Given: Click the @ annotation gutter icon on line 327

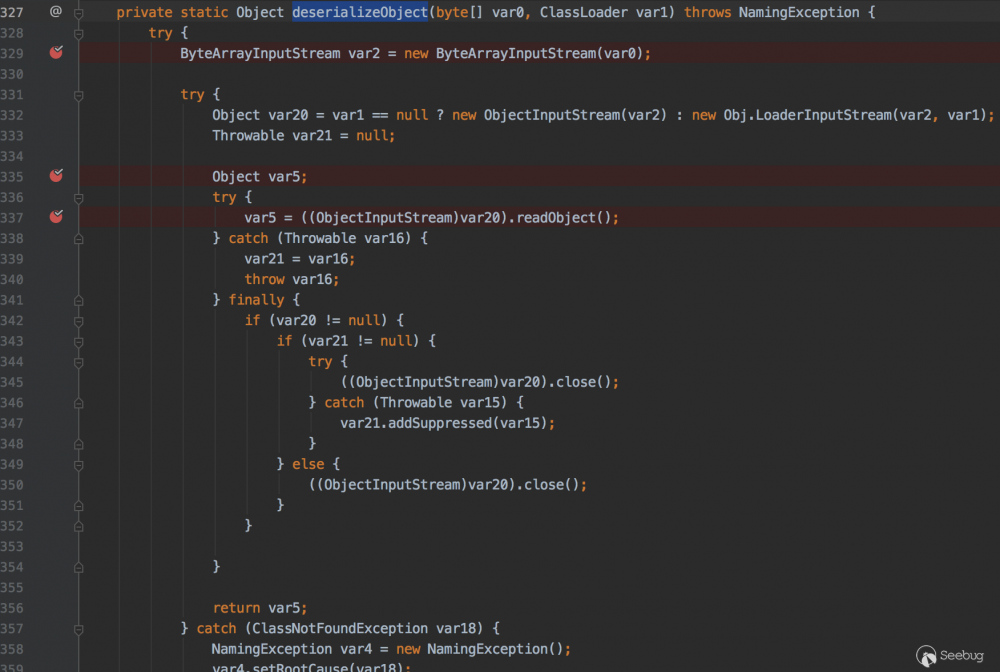Looking at the screenshot, I should [57, 11].
